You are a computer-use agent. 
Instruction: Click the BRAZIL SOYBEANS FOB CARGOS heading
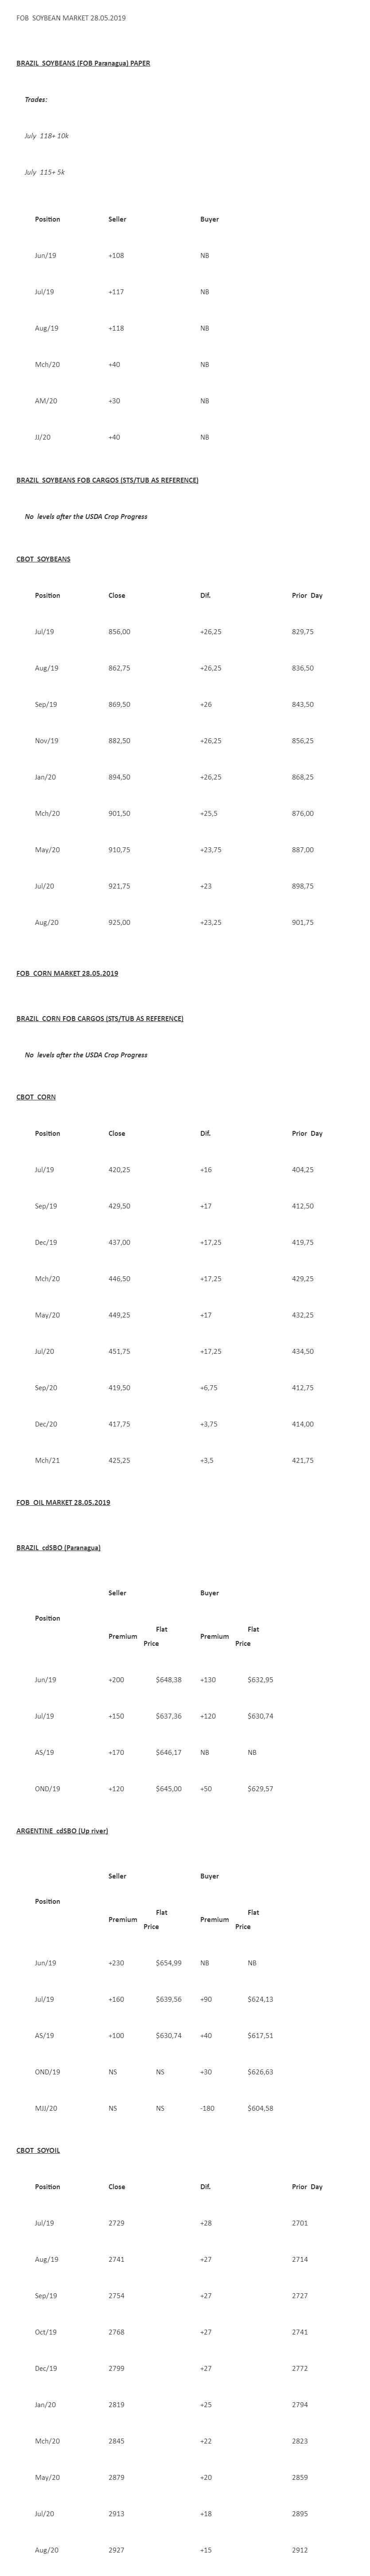[x=107, y=480]
